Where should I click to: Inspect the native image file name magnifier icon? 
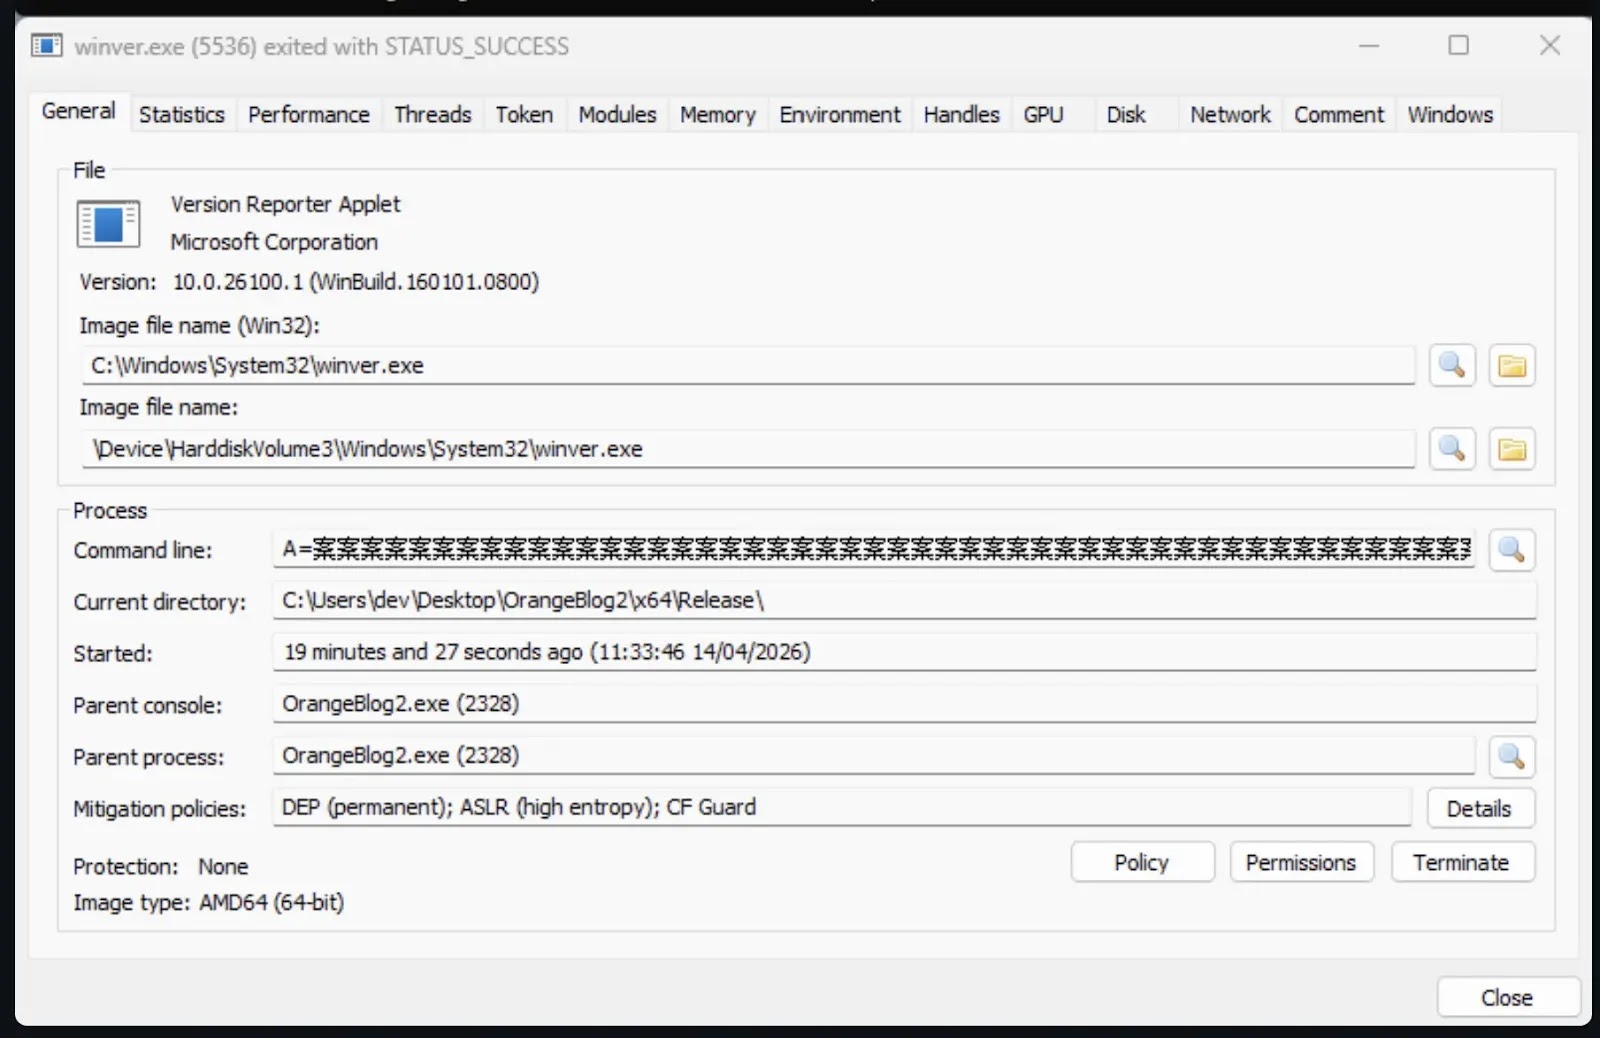coord(1452,449)
